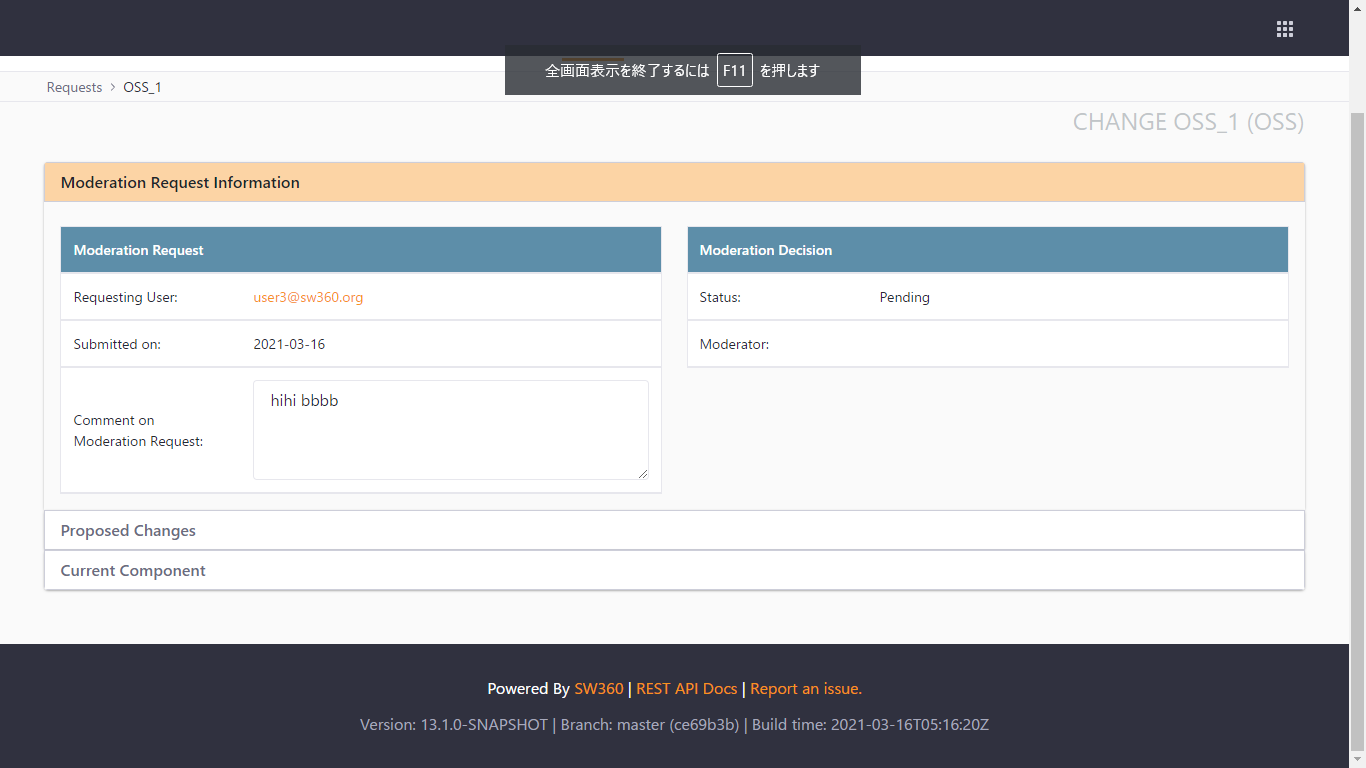Select the OS​S_1 breadcrumb item

[142, 87]
